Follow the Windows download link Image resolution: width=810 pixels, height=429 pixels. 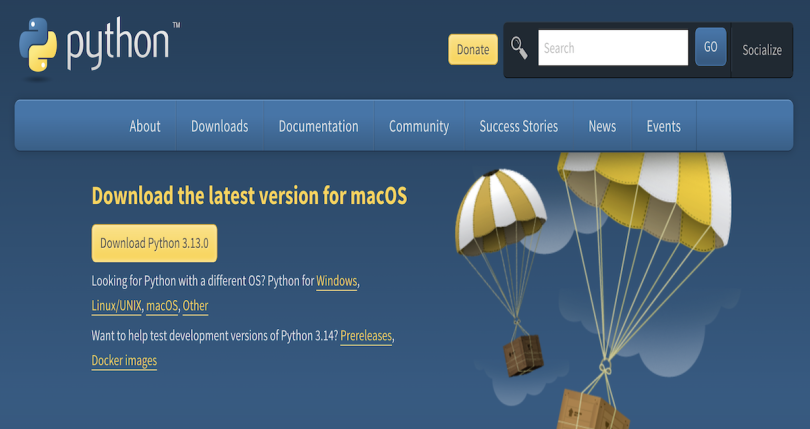click(x=336, y=281)
